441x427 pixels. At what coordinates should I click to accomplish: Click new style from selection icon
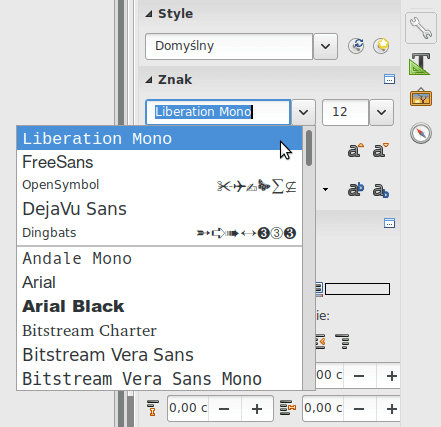click(x=381, y=46)
